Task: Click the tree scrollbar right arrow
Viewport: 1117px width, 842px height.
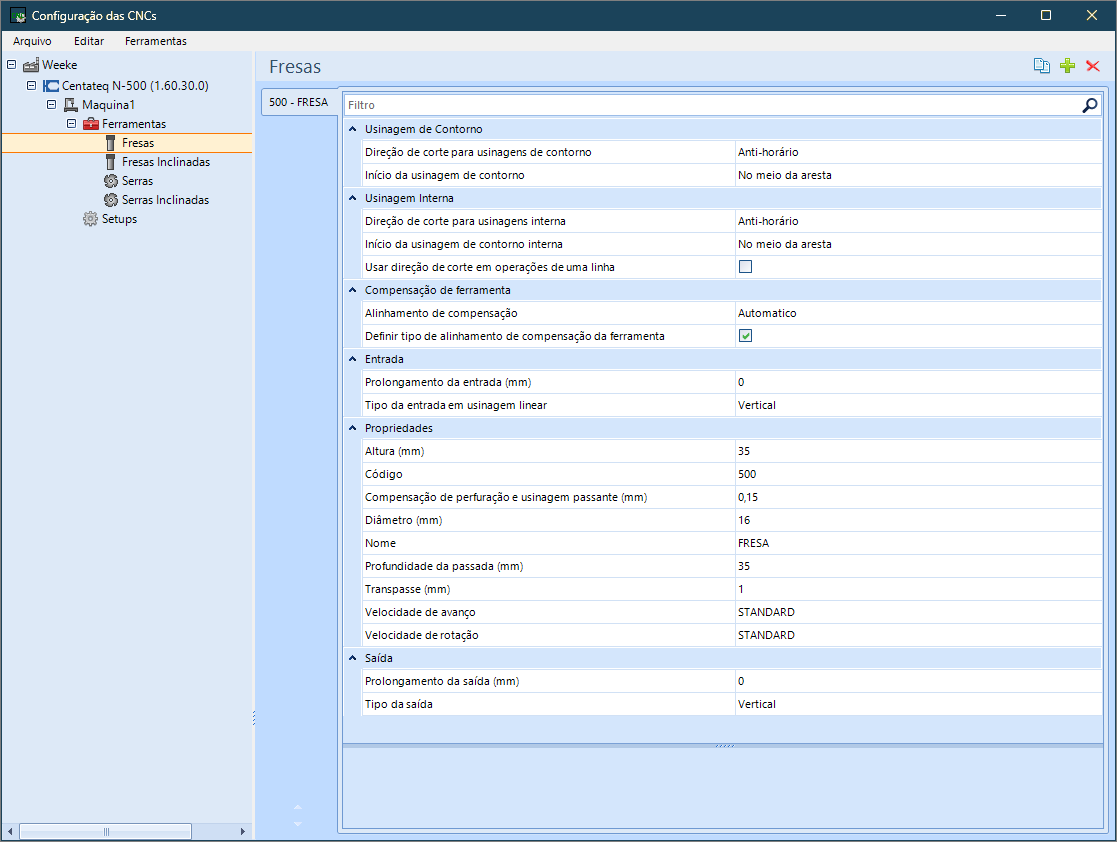Action: [x=243, y=831]
